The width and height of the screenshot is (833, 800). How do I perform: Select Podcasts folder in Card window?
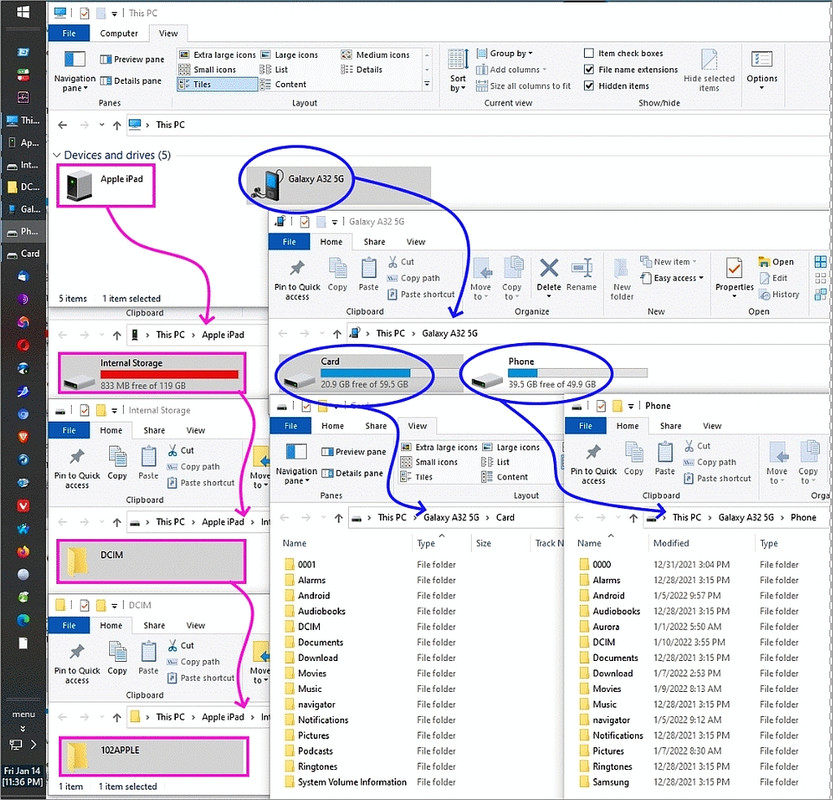click(x=315, y=751)
